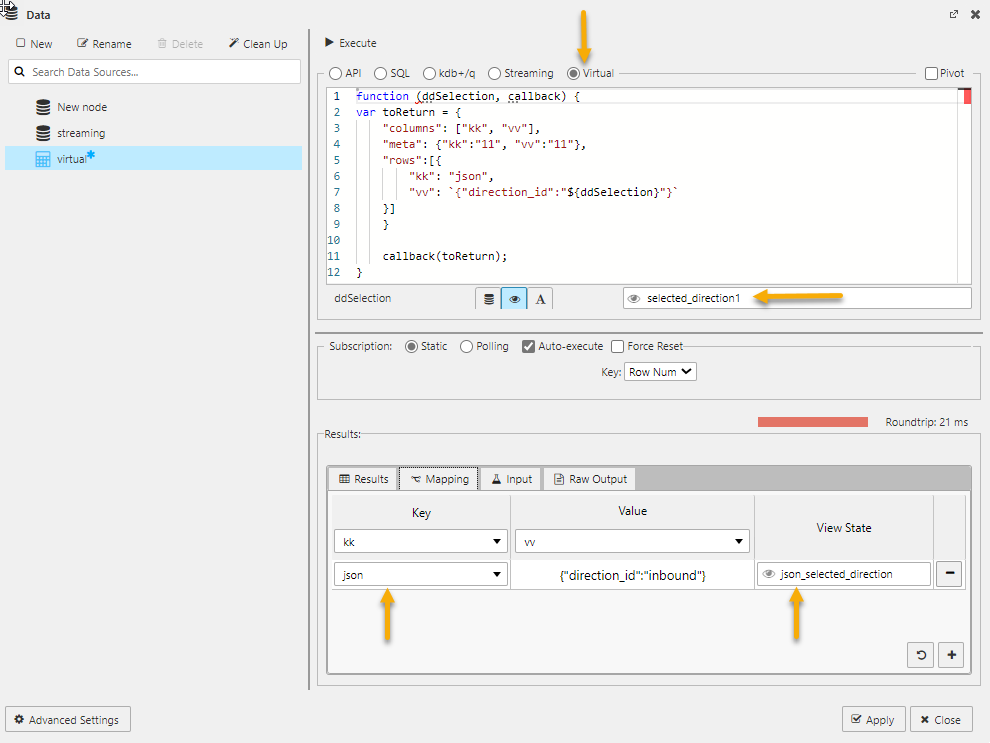Choose the Virtual query type
This screenshot has height=743, width=990.
pos(573,73)
